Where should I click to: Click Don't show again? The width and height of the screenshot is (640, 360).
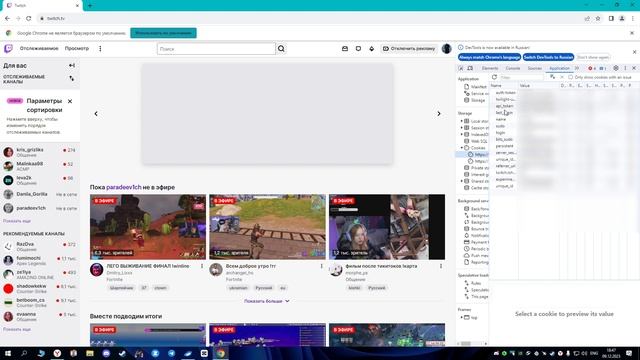[593, 57]
